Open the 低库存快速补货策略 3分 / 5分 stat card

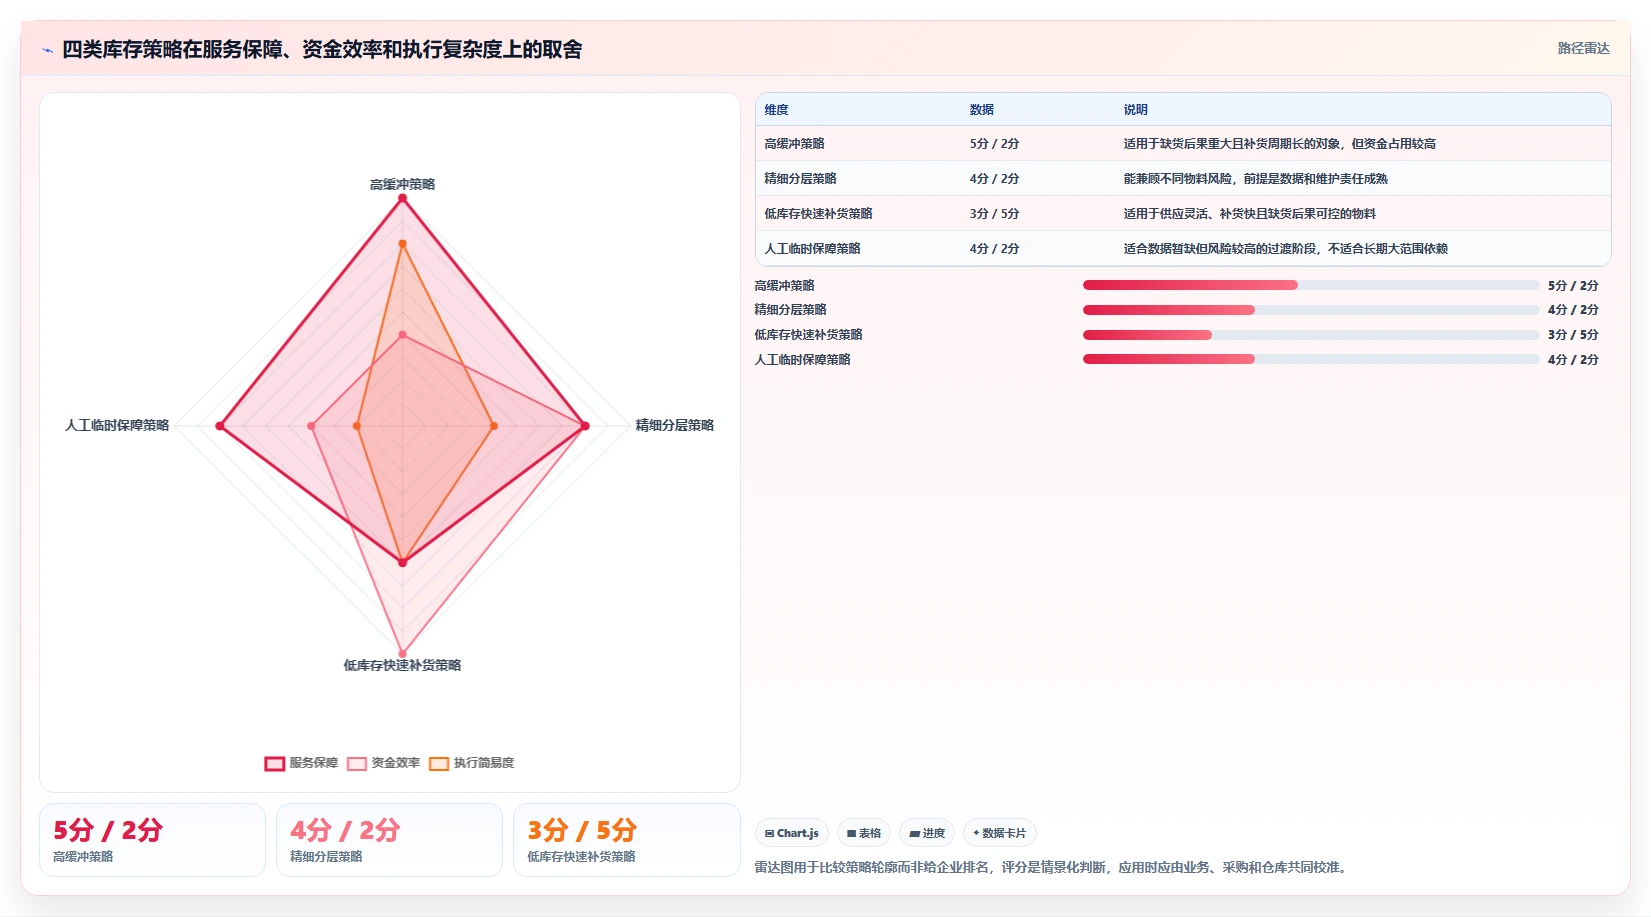point(627,840)
